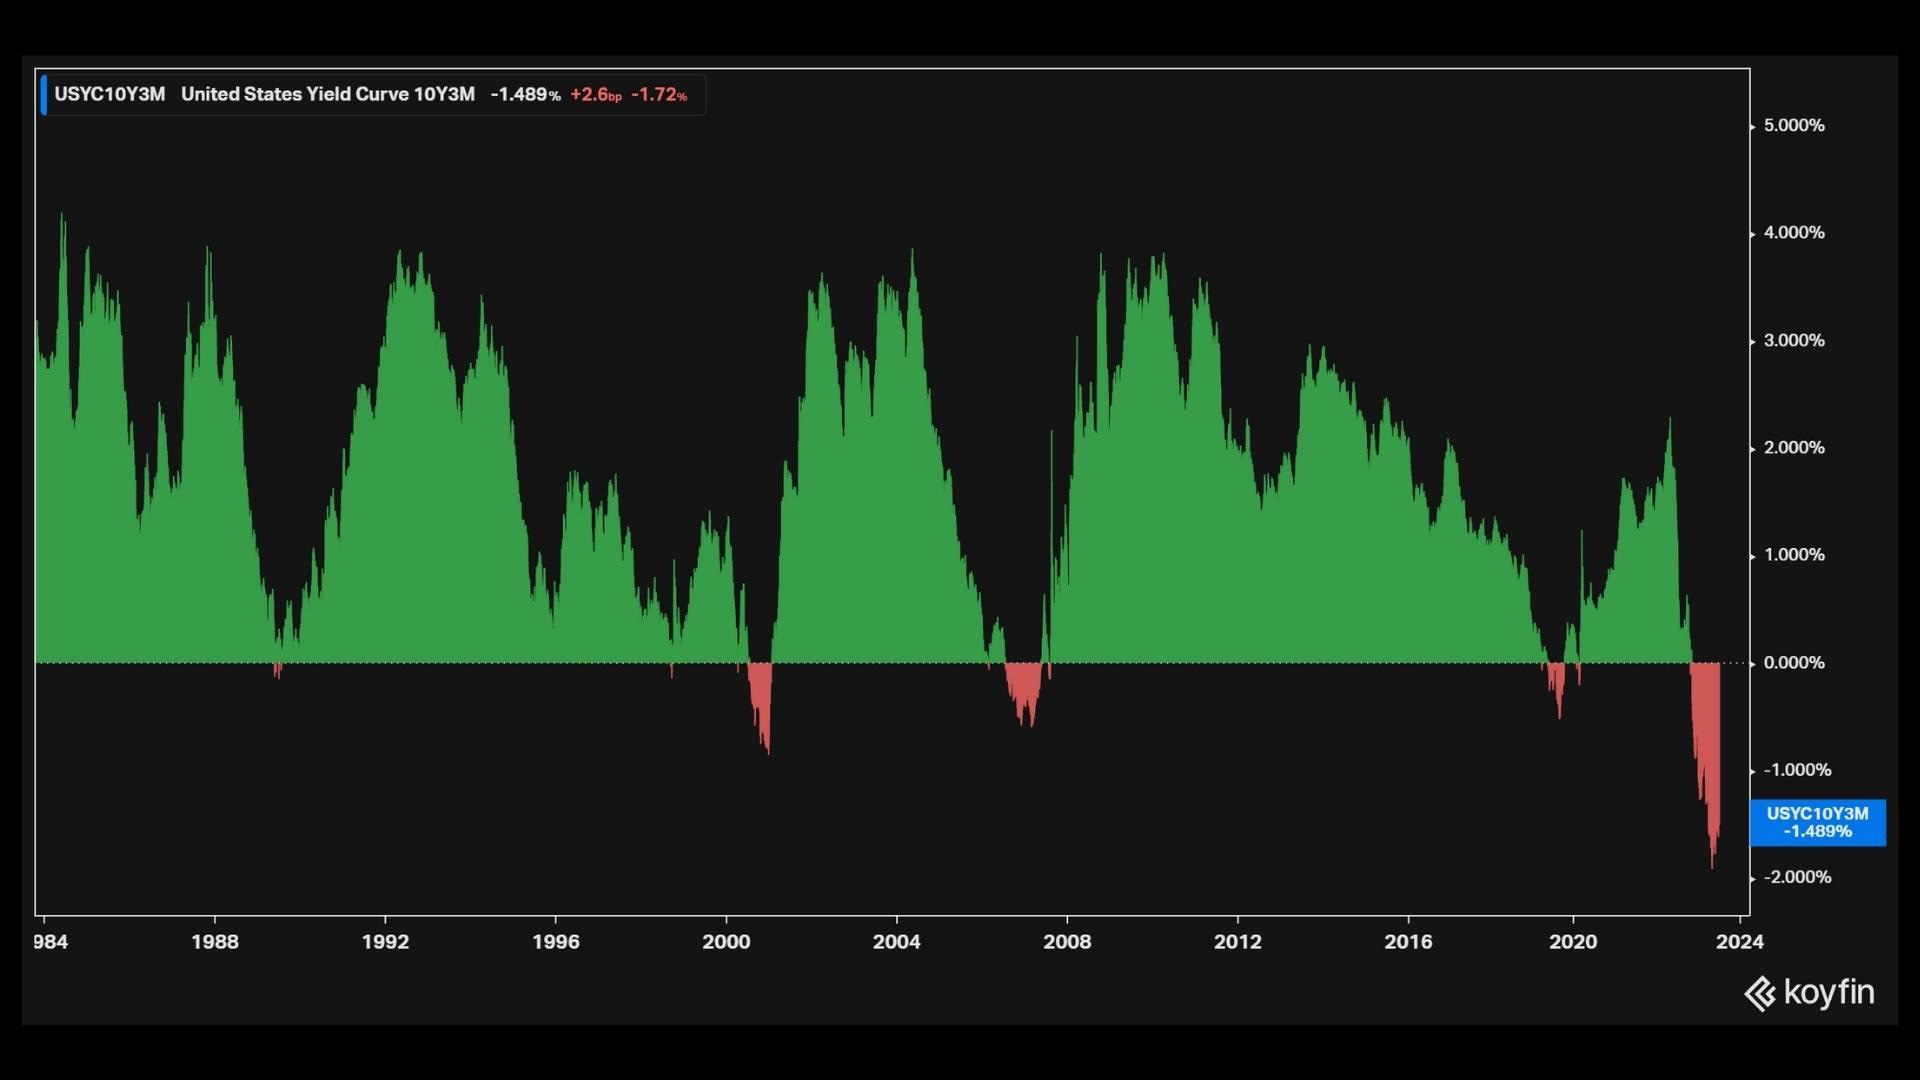Click the 5.000% y-axis label
Viewport: 1920px width, 1080px height.
click(1794, 126)
